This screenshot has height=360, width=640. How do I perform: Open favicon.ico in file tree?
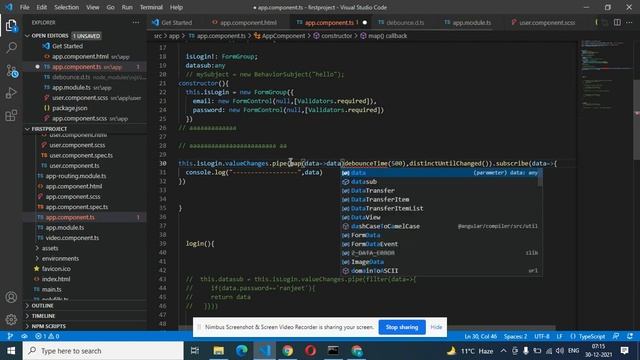coord(56,269)
